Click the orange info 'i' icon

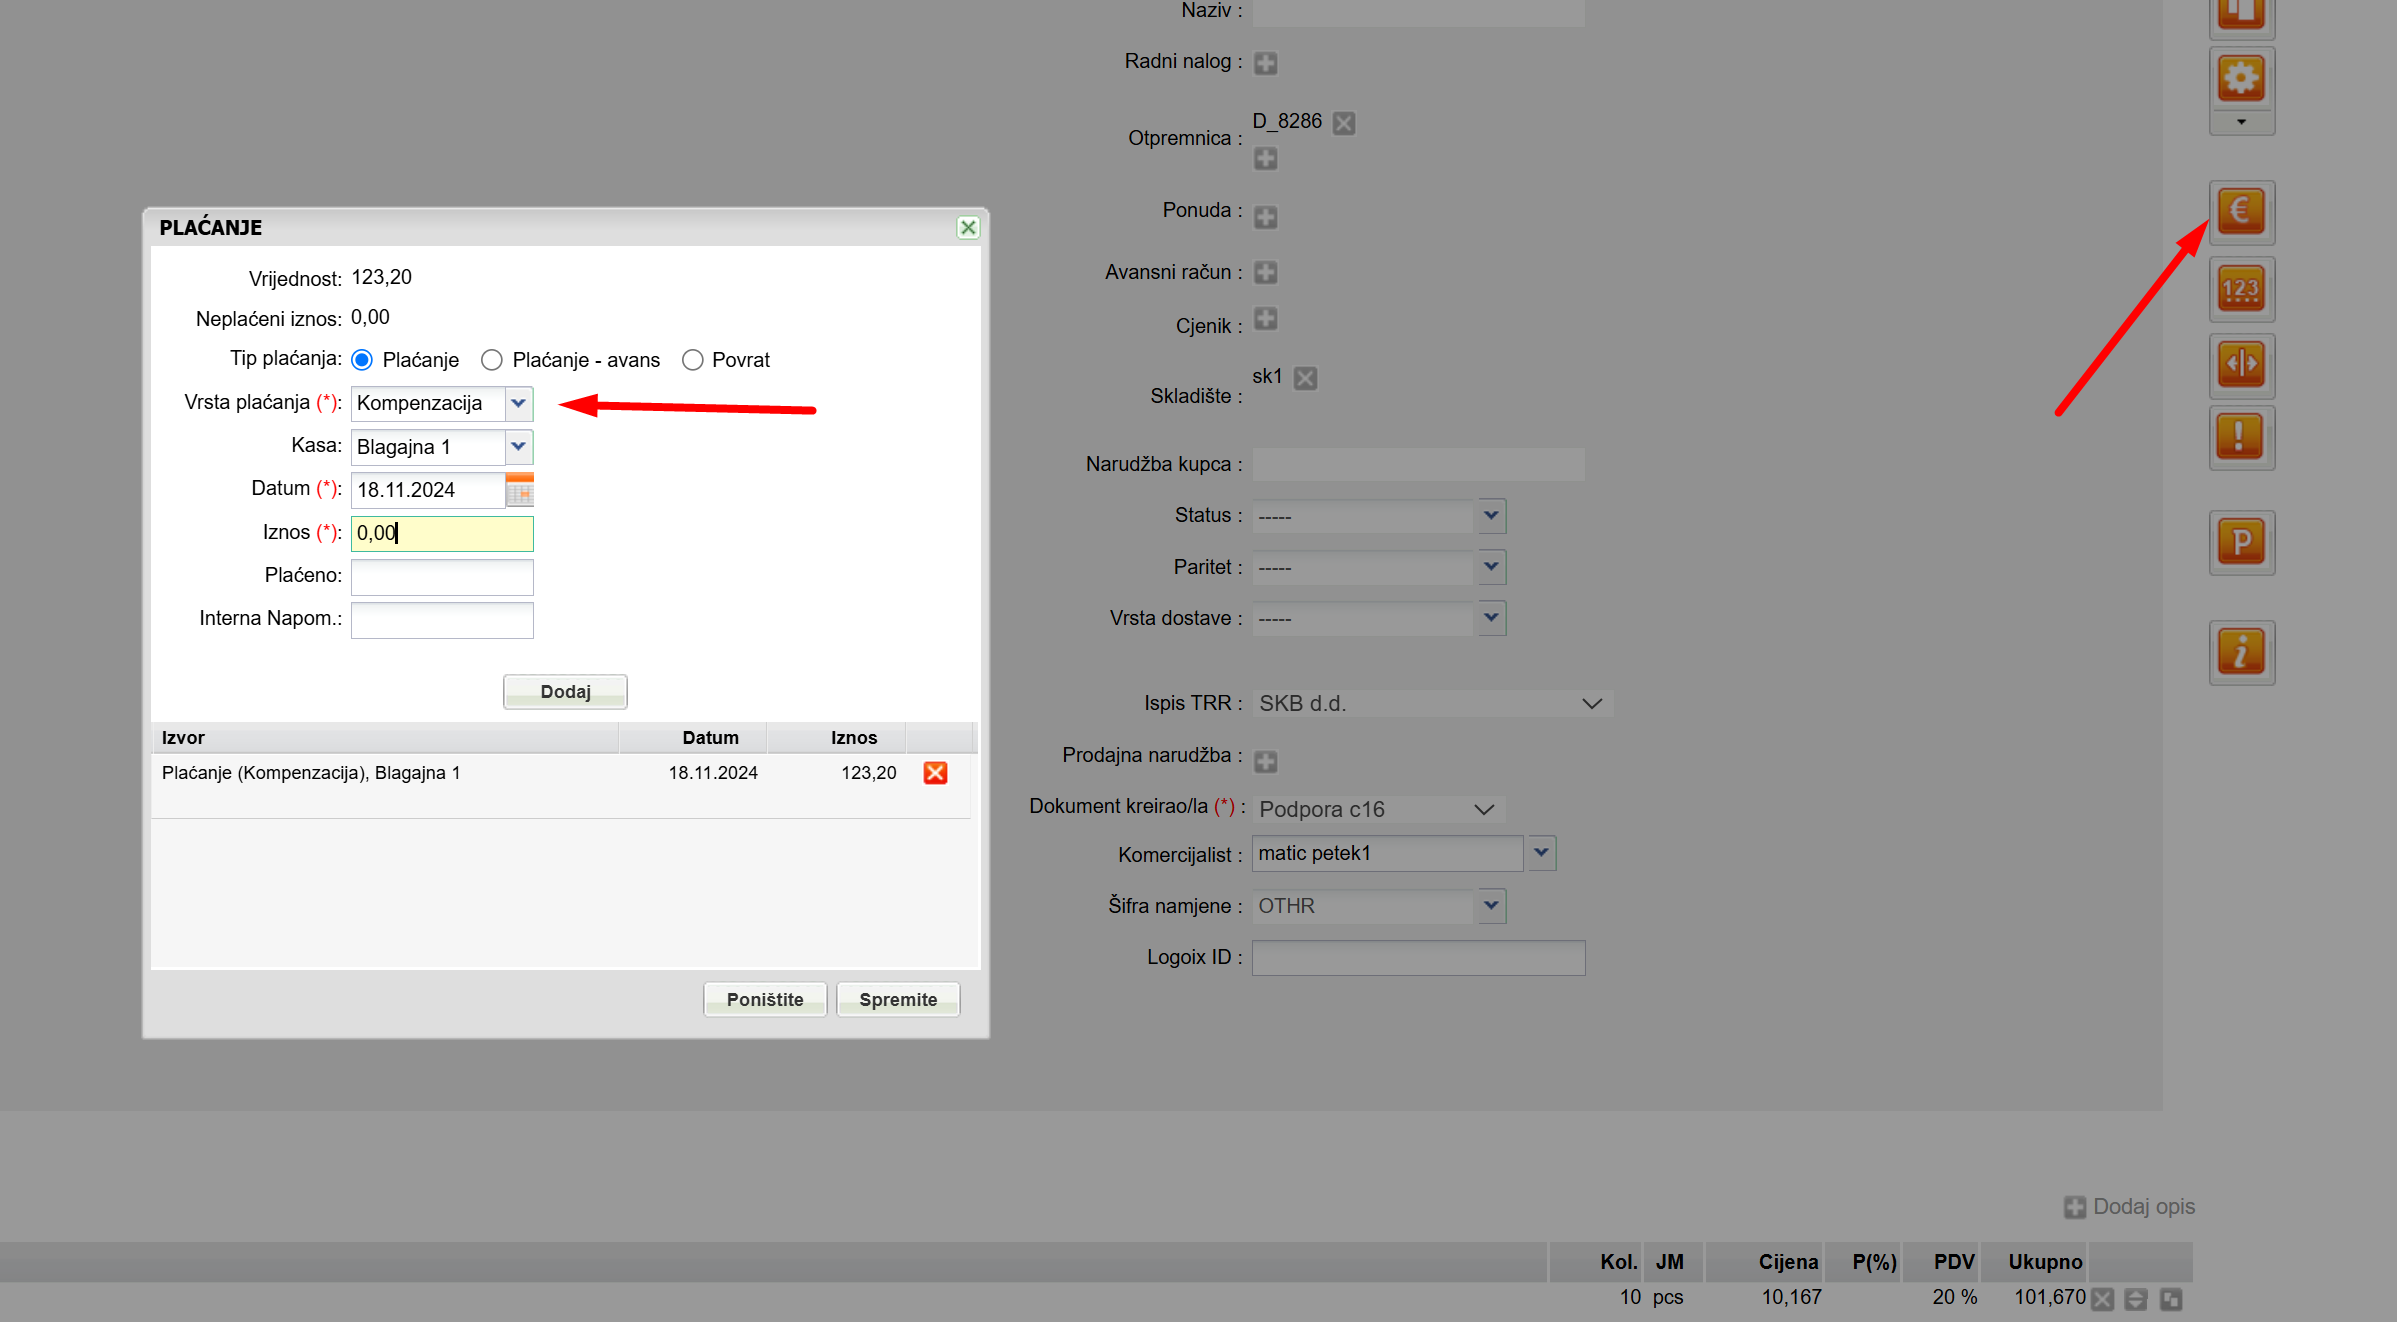click(2240, 652)
